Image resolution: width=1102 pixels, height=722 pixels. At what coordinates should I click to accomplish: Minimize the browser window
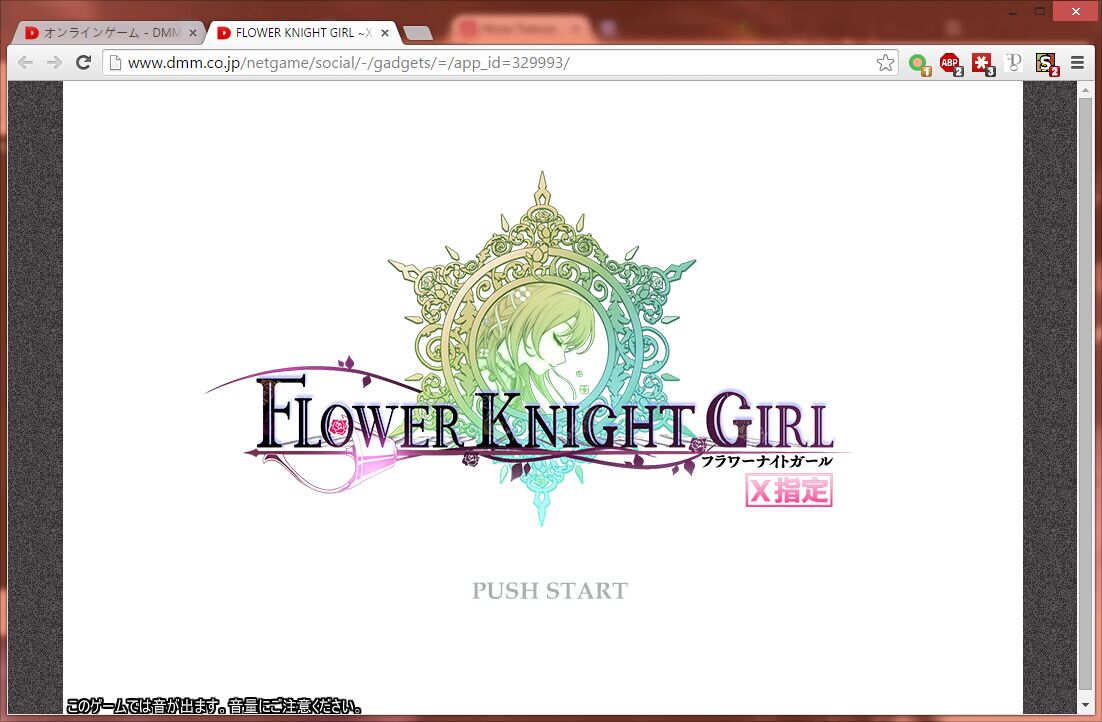[x=1013, y=12]
